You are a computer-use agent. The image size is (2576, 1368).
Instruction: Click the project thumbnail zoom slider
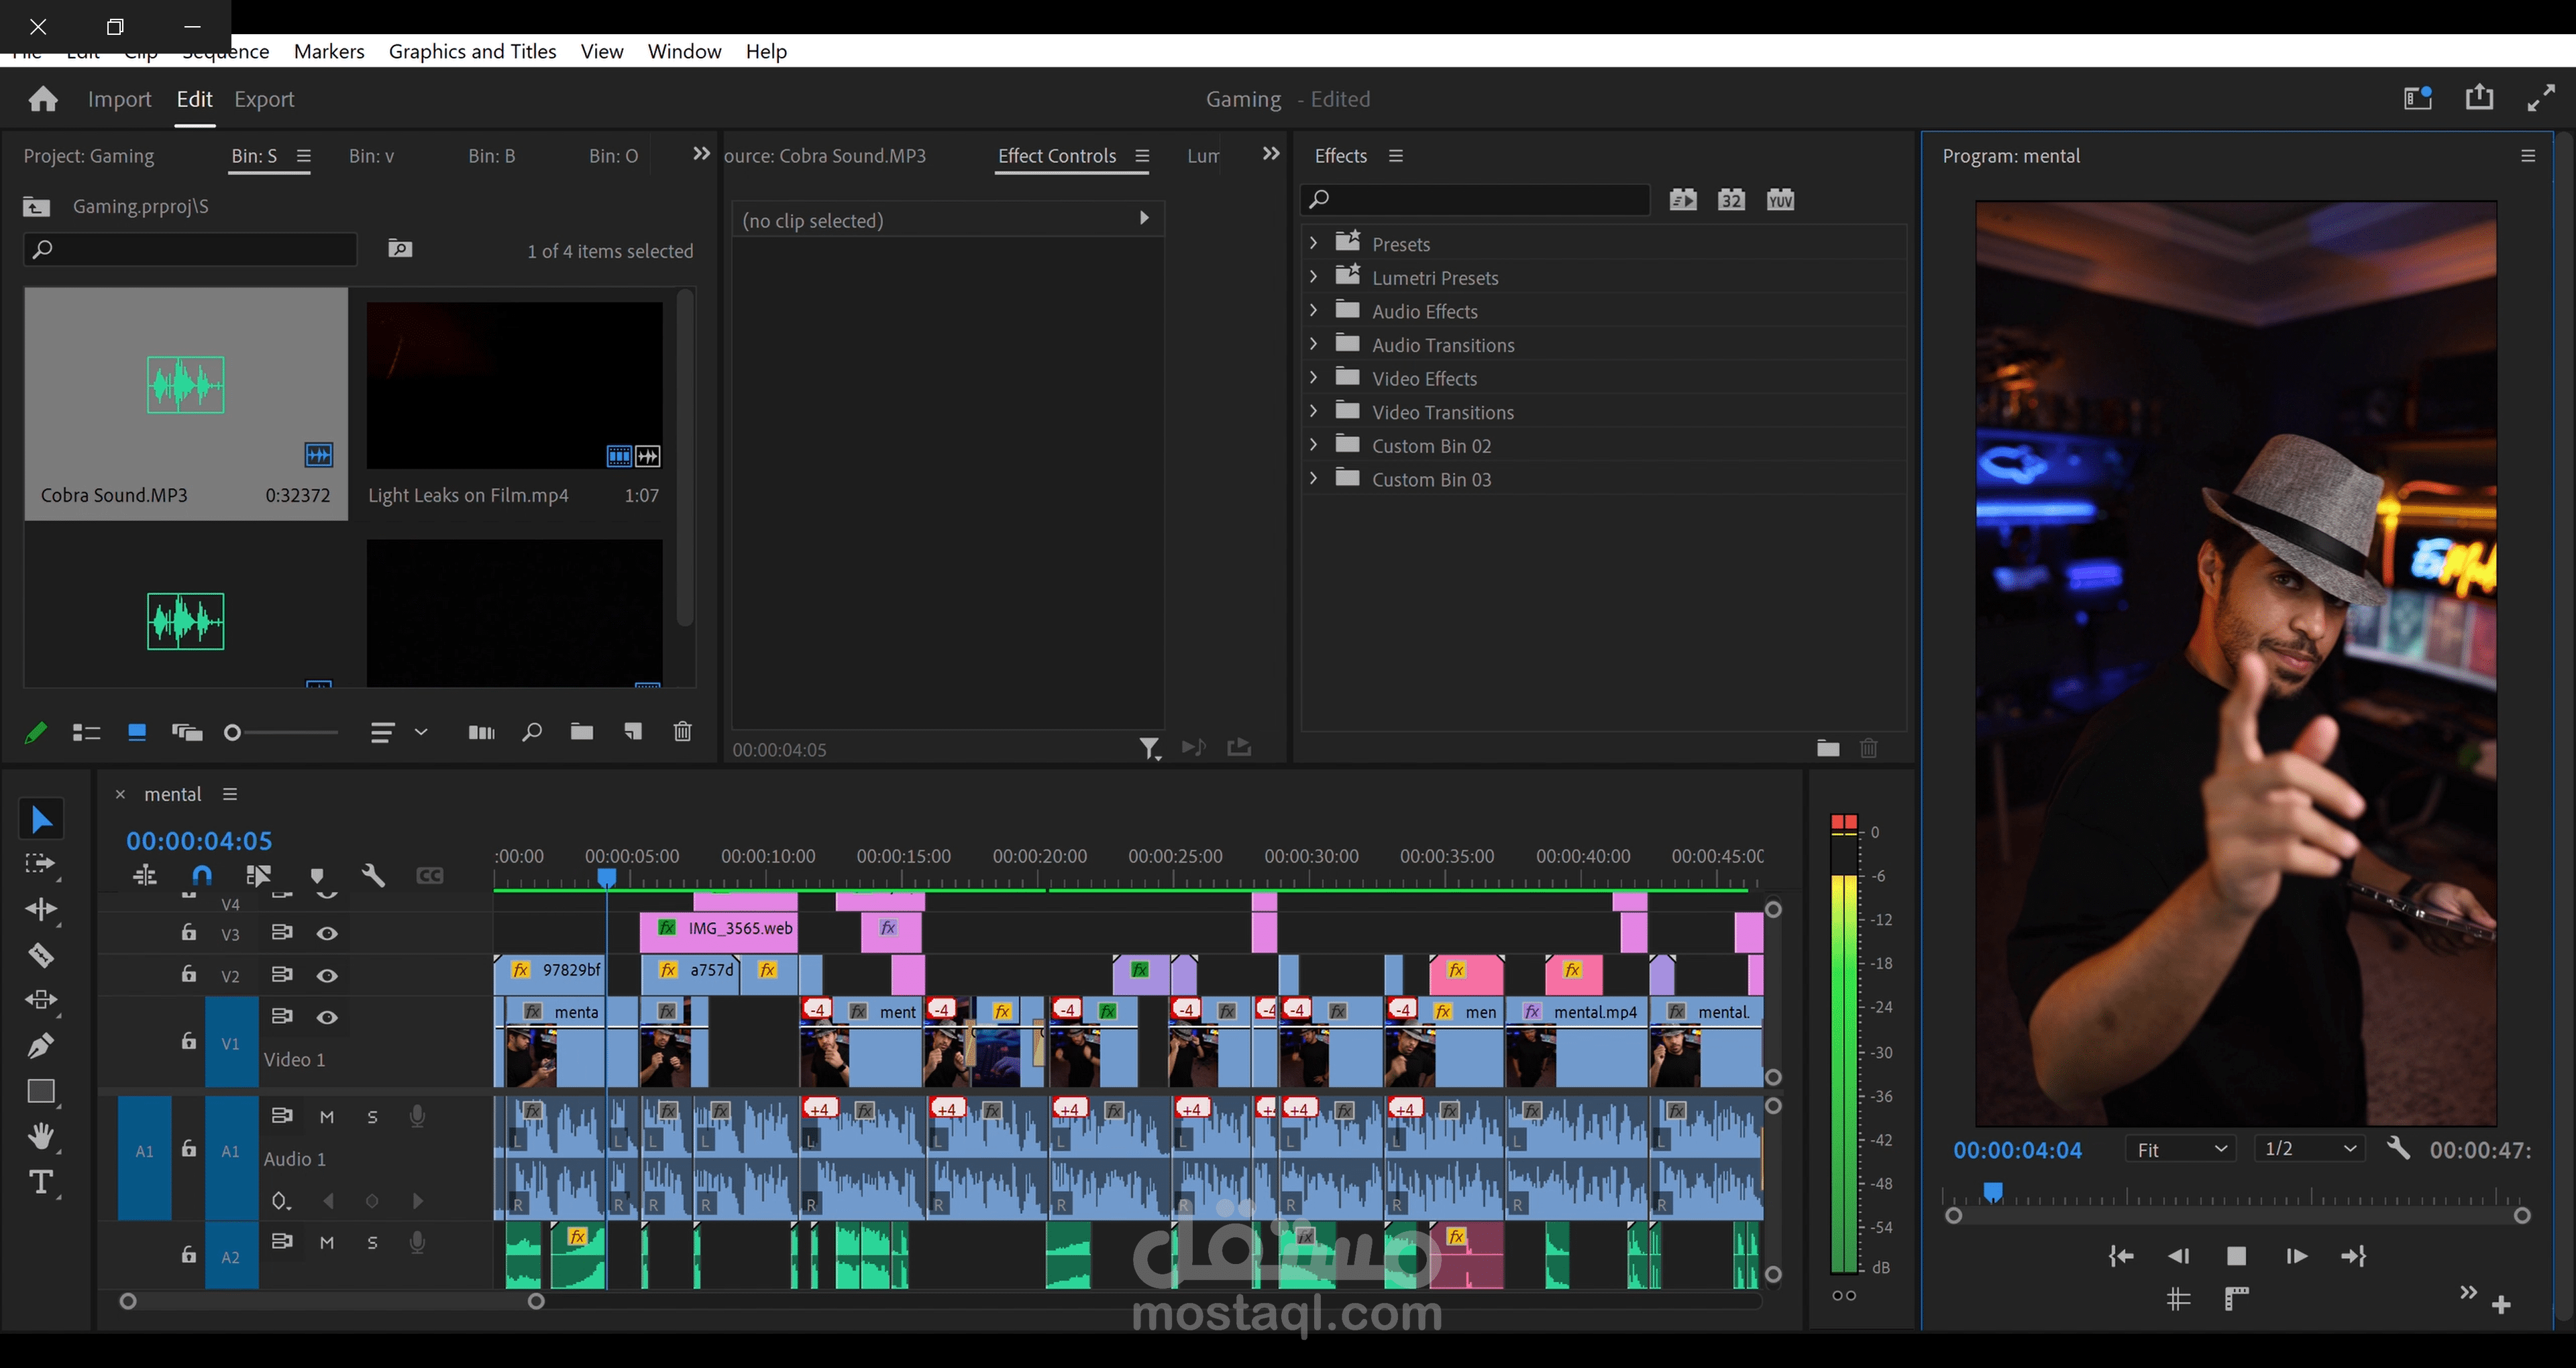click(233, 733)
